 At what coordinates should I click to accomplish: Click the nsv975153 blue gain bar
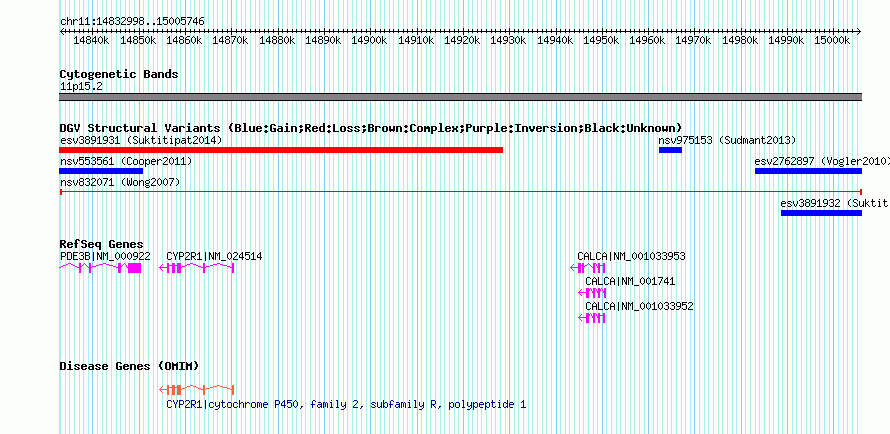[670, 150]
